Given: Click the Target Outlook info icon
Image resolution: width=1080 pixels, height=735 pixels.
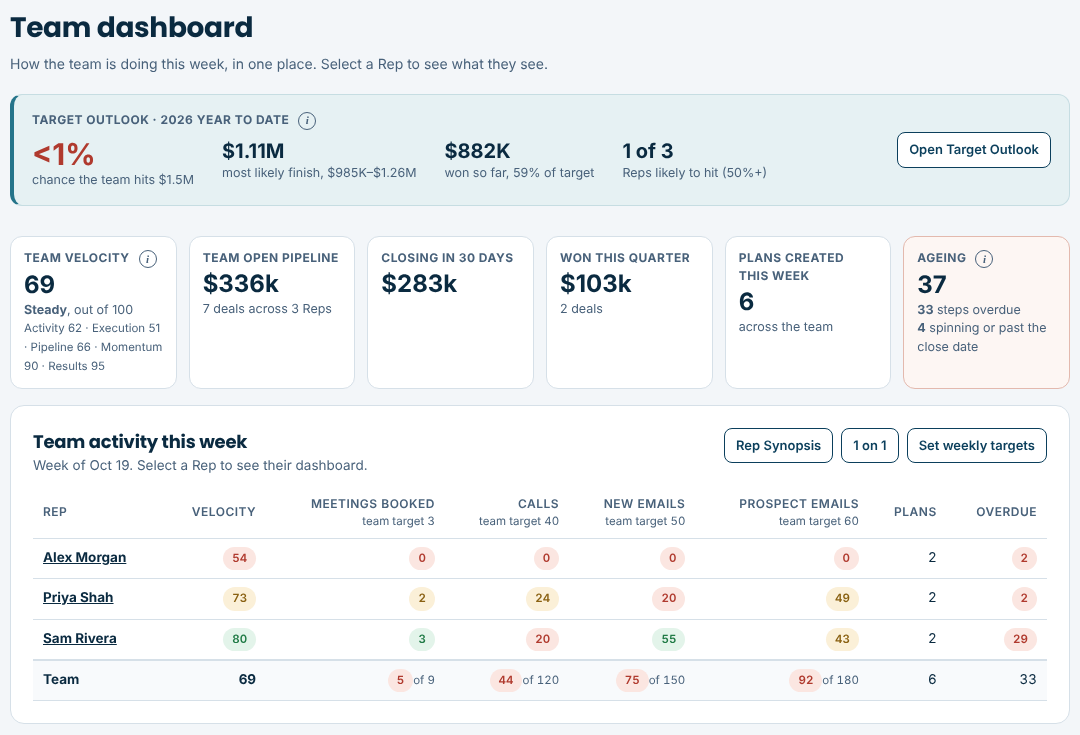Looking at the screenshot, I should coord(307,121).
